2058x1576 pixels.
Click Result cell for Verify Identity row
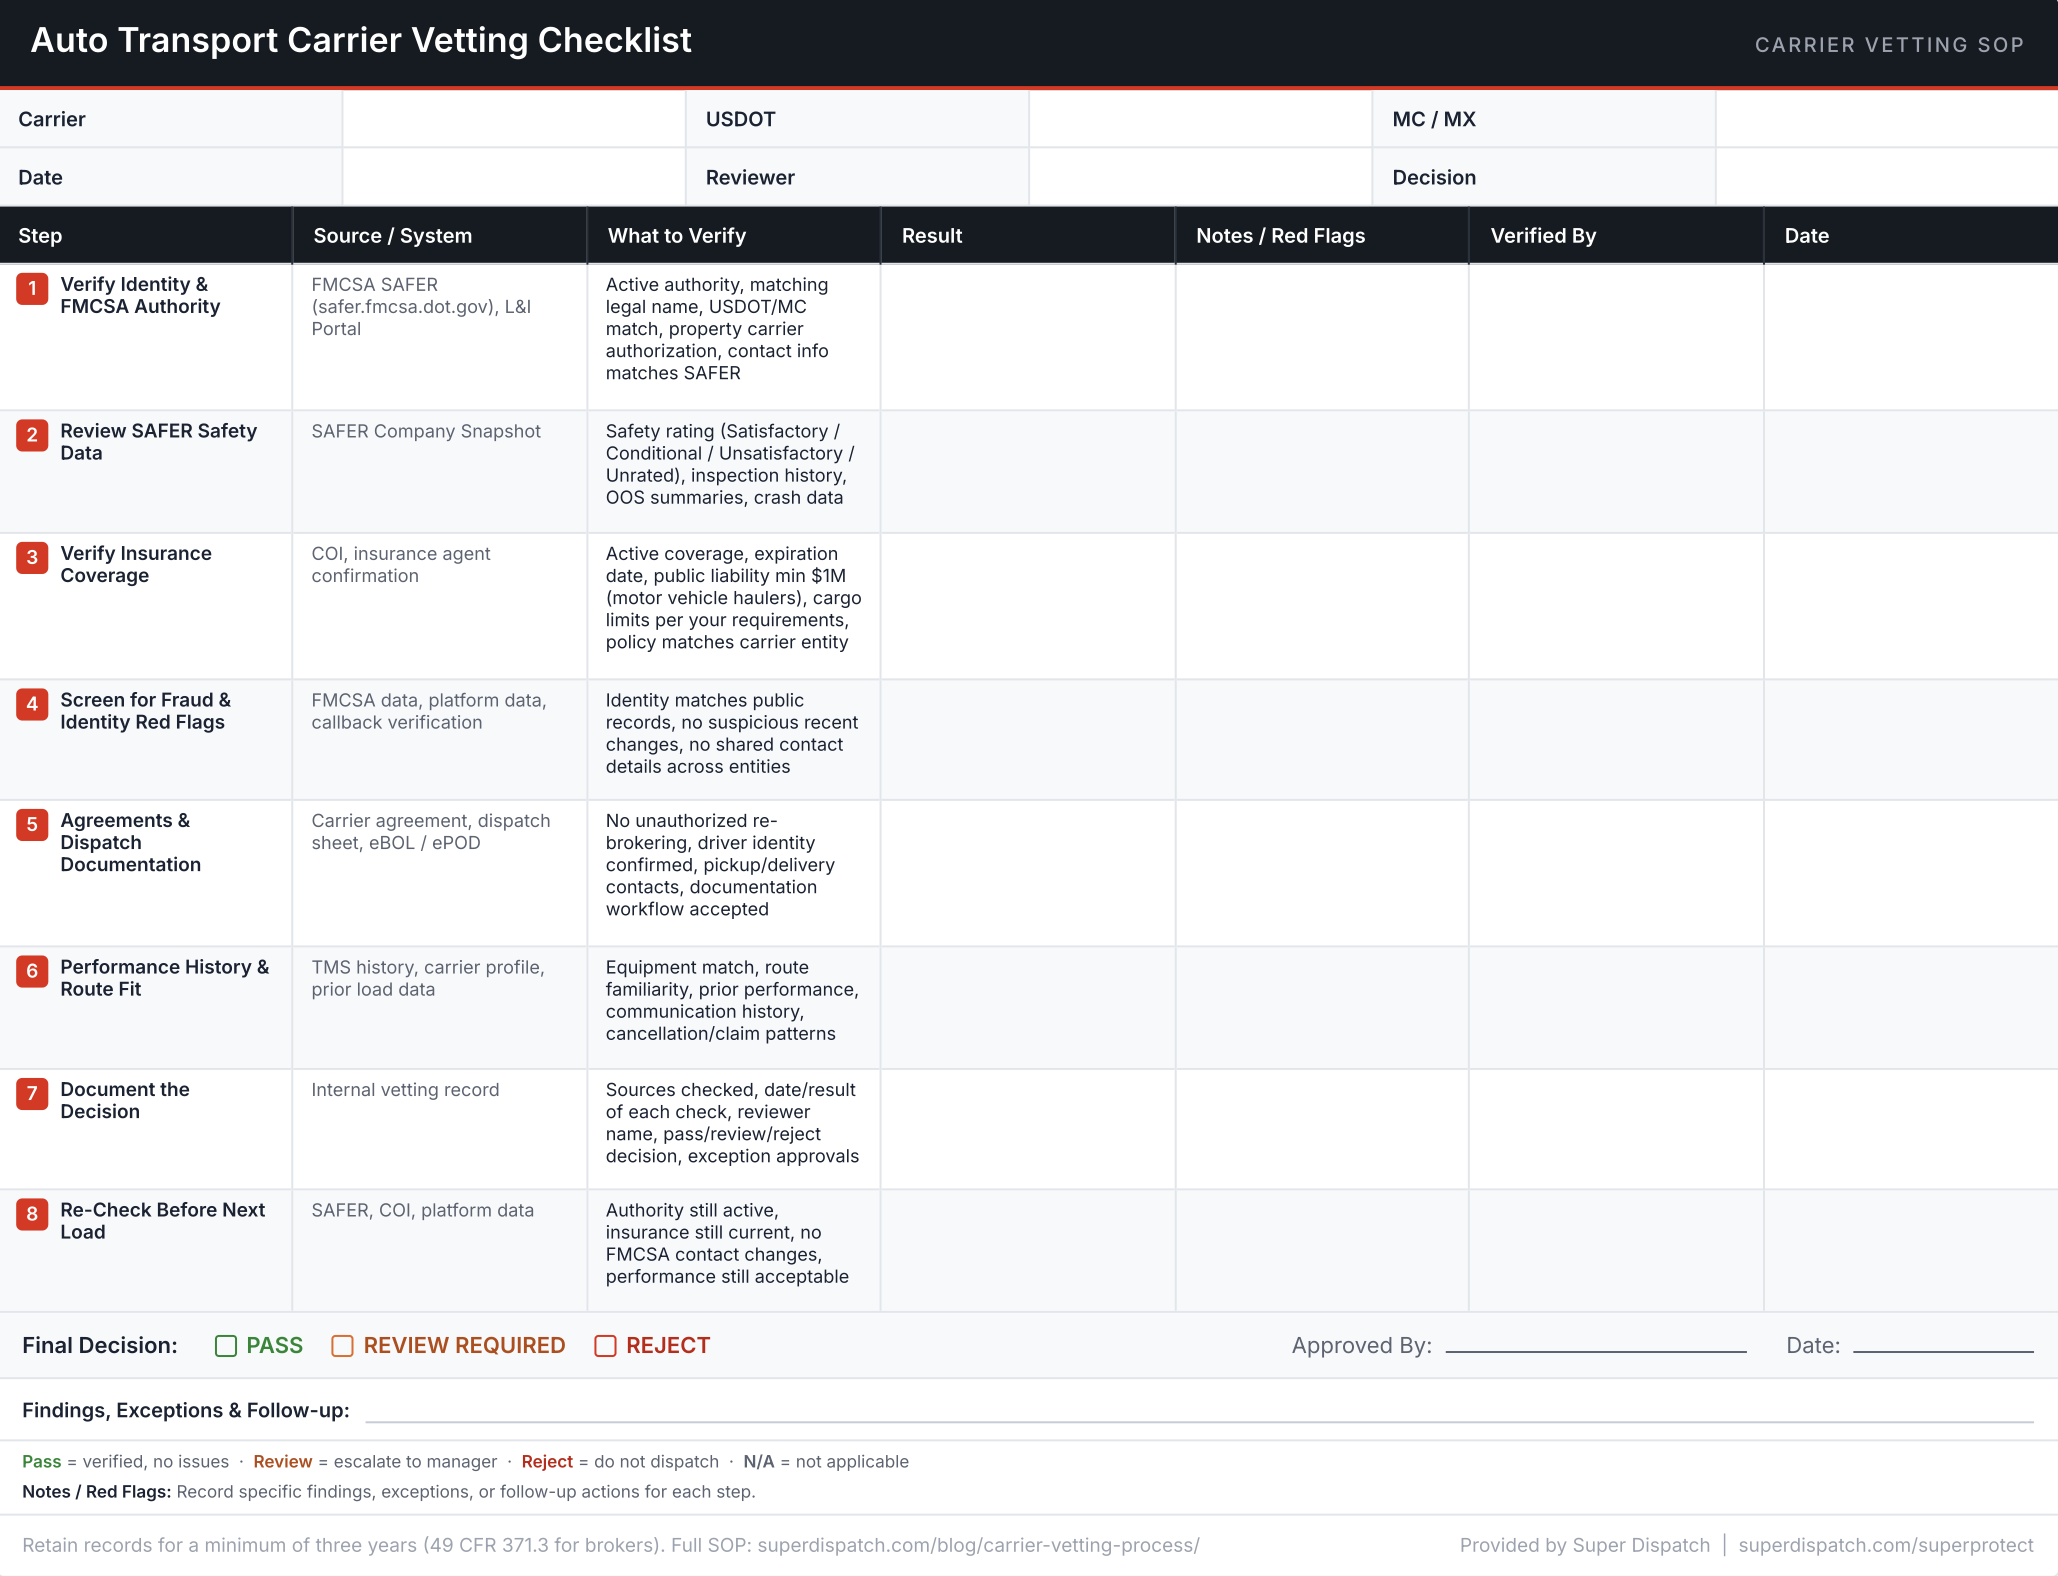tap(1028, 337)
